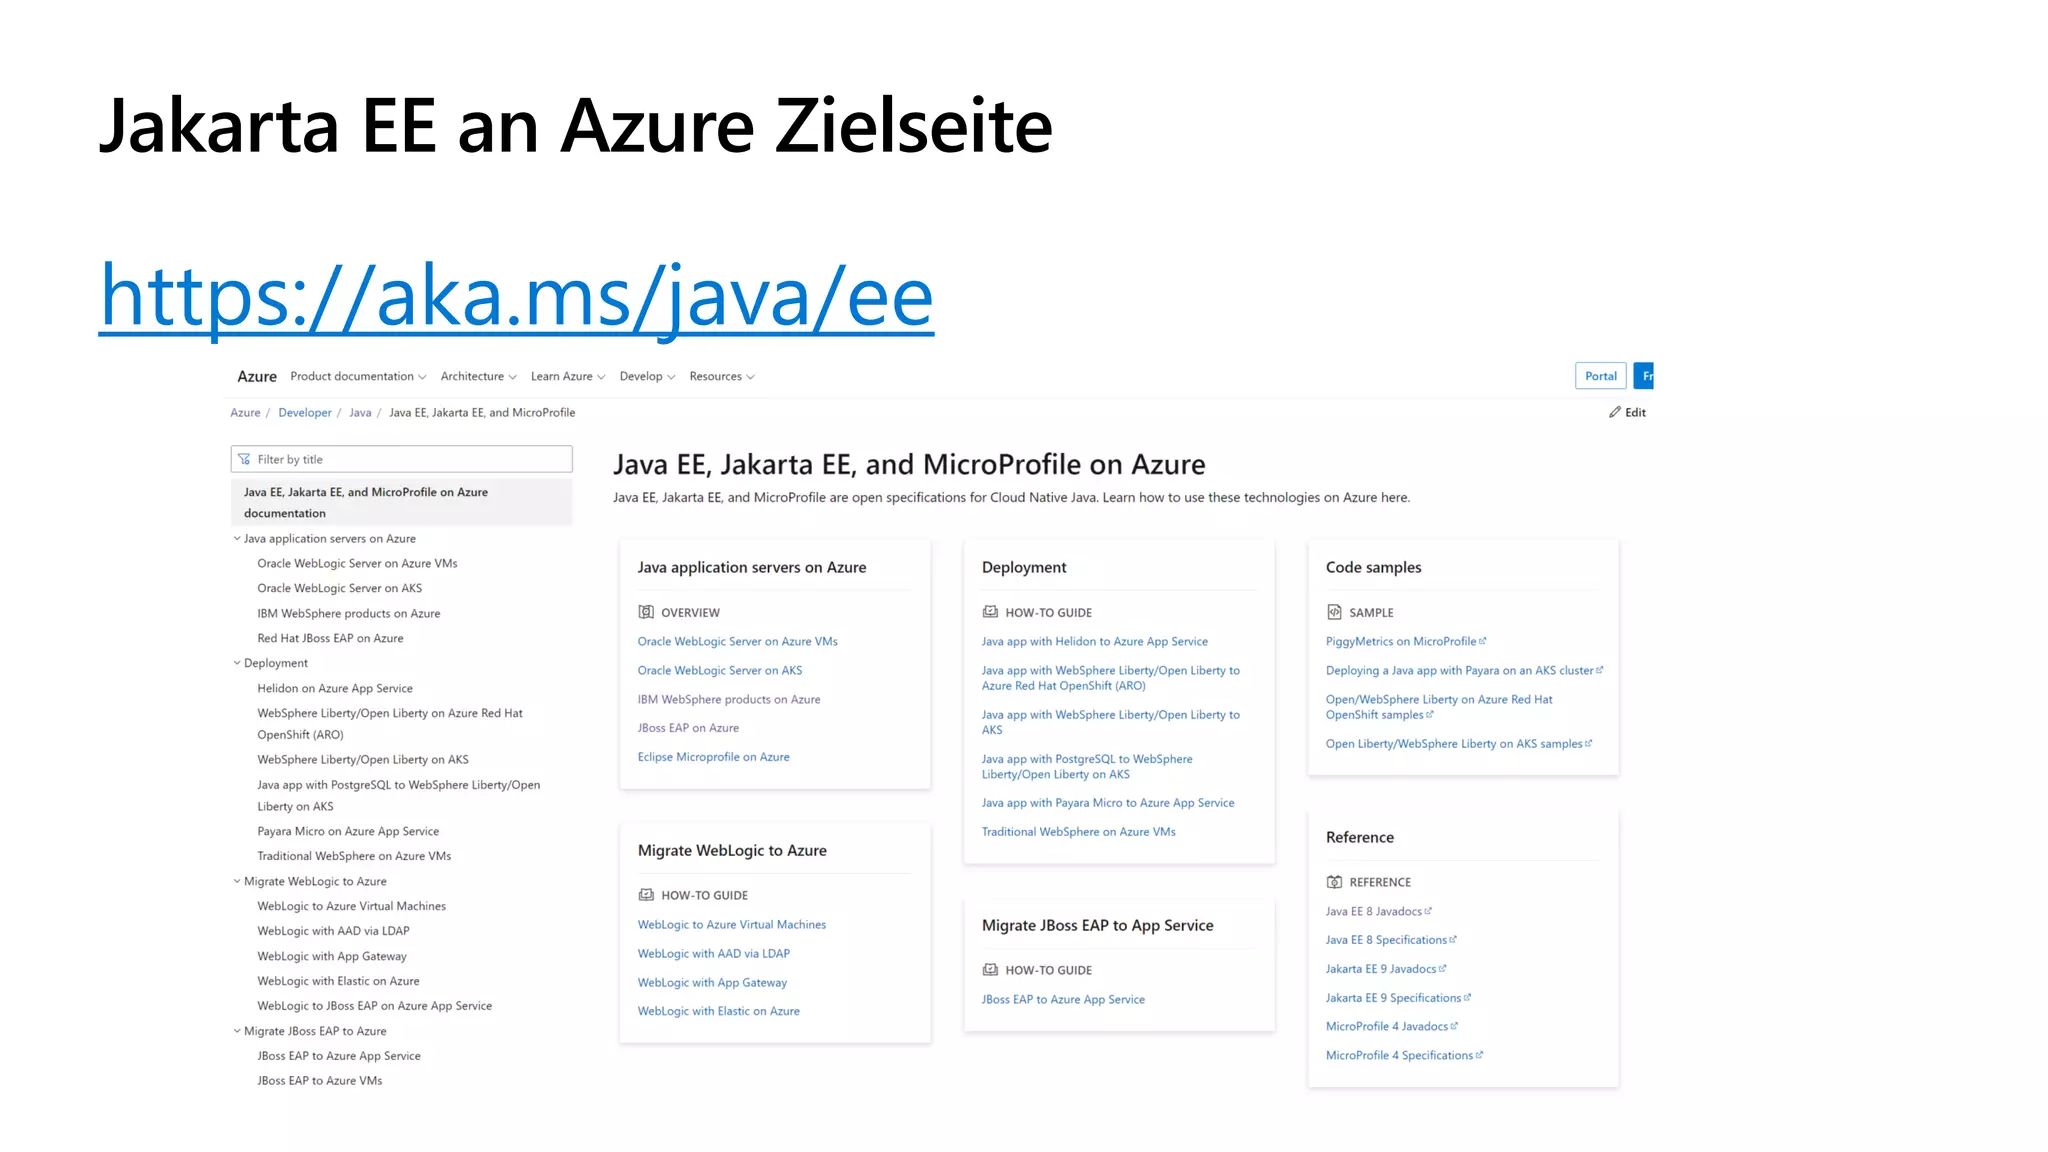Viewport: 2048px width, 1152px height.
Task: Open the Resources dropdown menu
Action: click(722, 377)
